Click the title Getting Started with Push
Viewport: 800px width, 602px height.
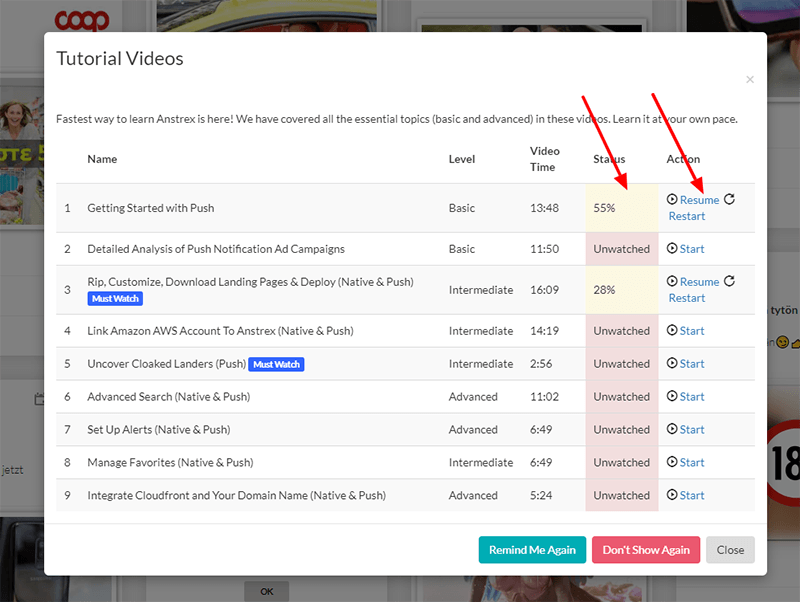pyautogui.click(x=151, y=208)
